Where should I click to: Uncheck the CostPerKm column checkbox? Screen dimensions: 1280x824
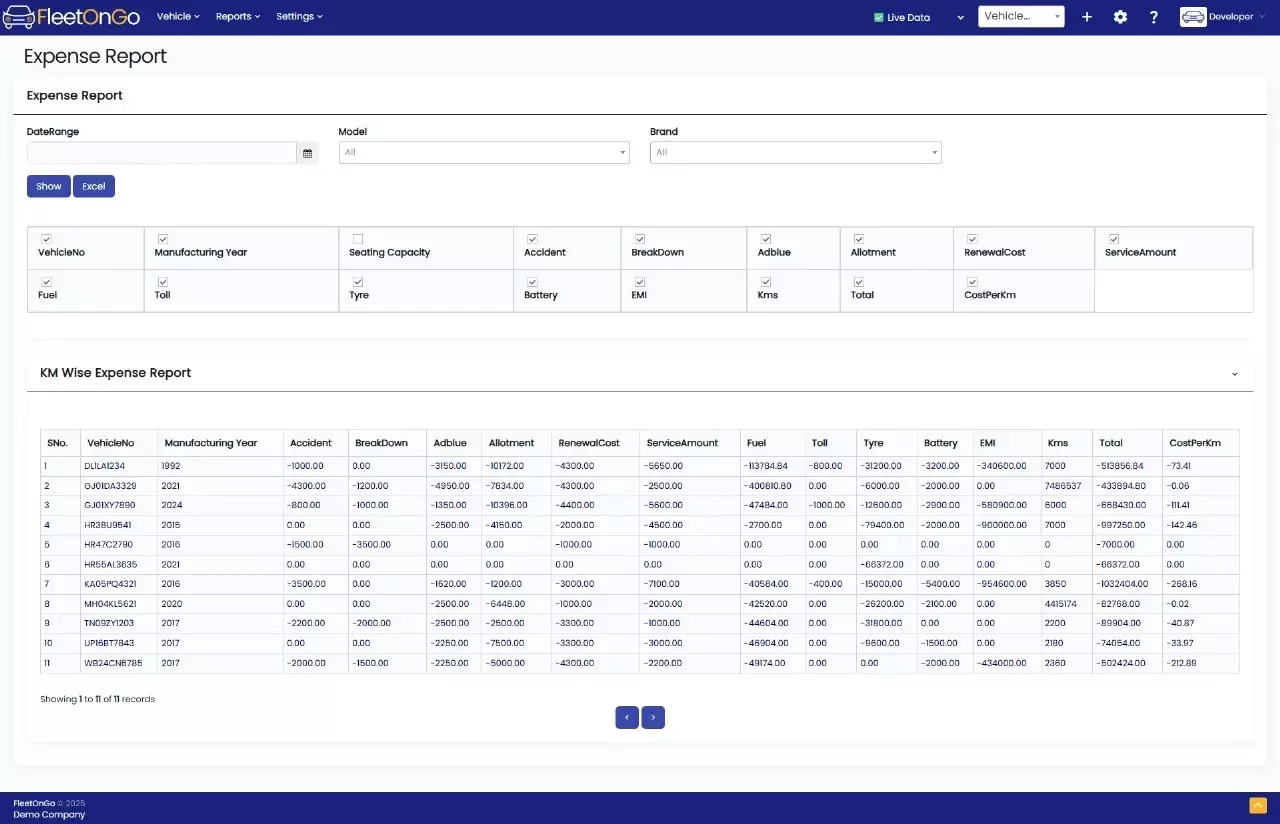coord(972,282)
